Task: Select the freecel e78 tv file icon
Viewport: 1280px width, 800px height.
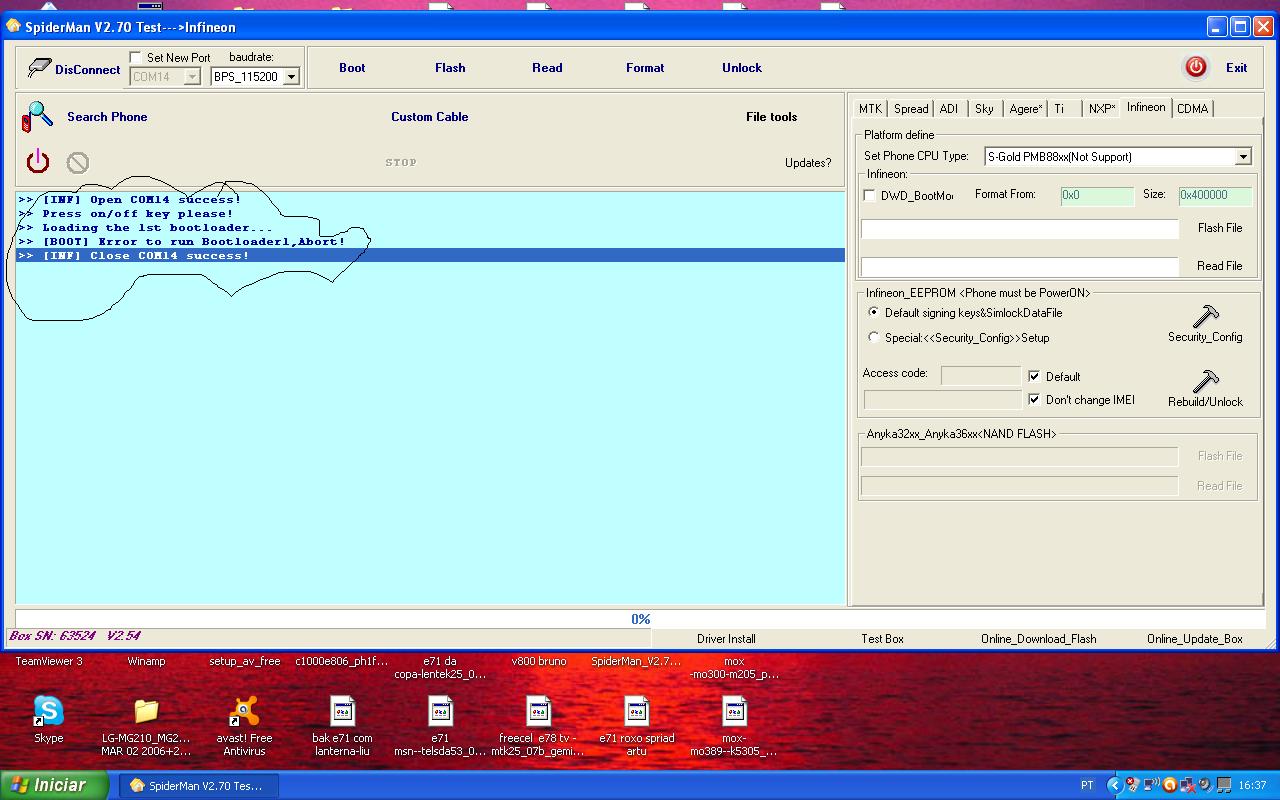Action: coord(538,711)
